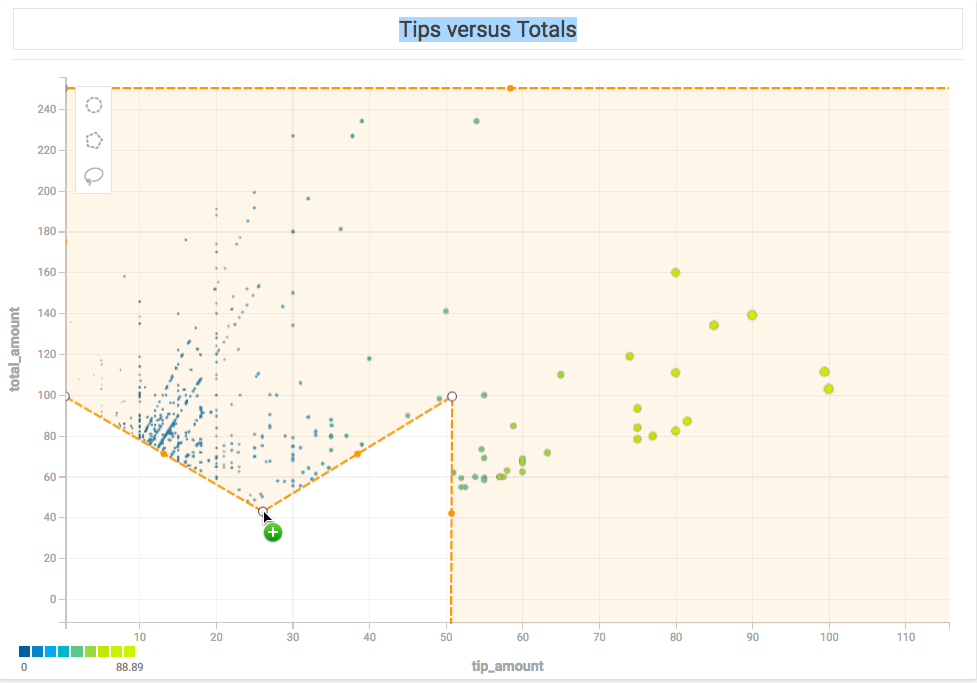Viewport: 977px width, 683px height.
Task: Click the yellow point at tip 80, total 160
Action: tap(675, 272)
